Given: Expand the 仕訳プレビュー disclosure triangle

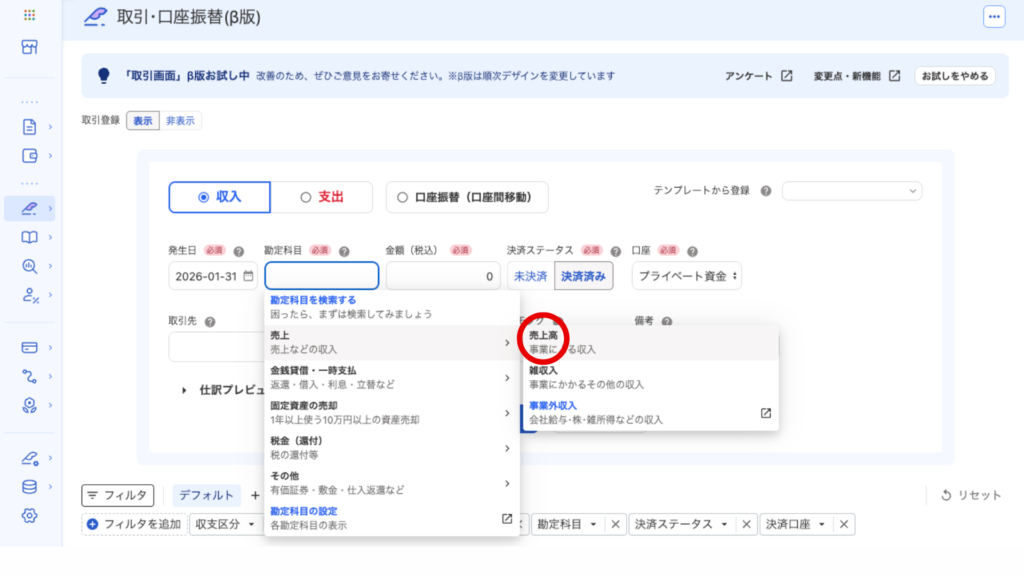Looking at the screenshot, I should point(185,390).
